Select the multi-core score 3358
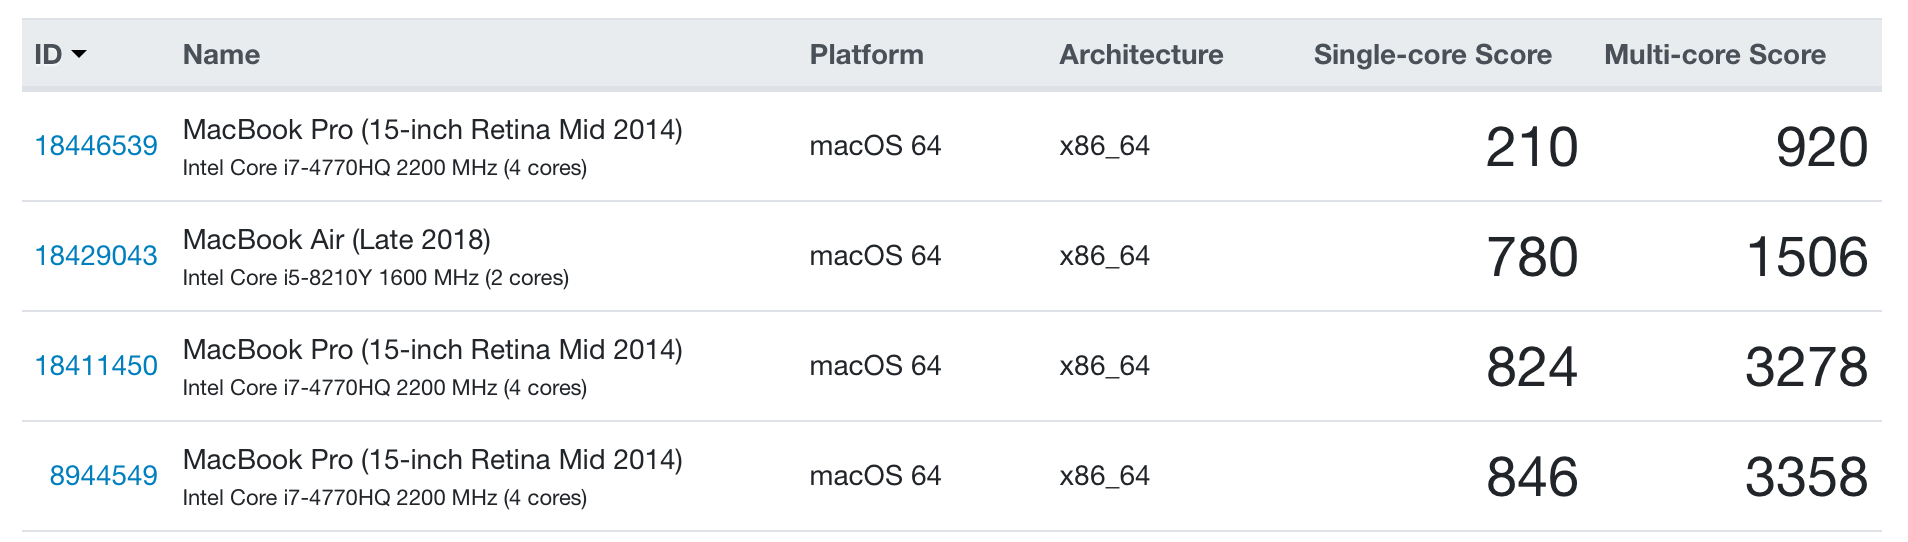The height and width of the screenshot is (542, 1908). (x=1806, y=477)
